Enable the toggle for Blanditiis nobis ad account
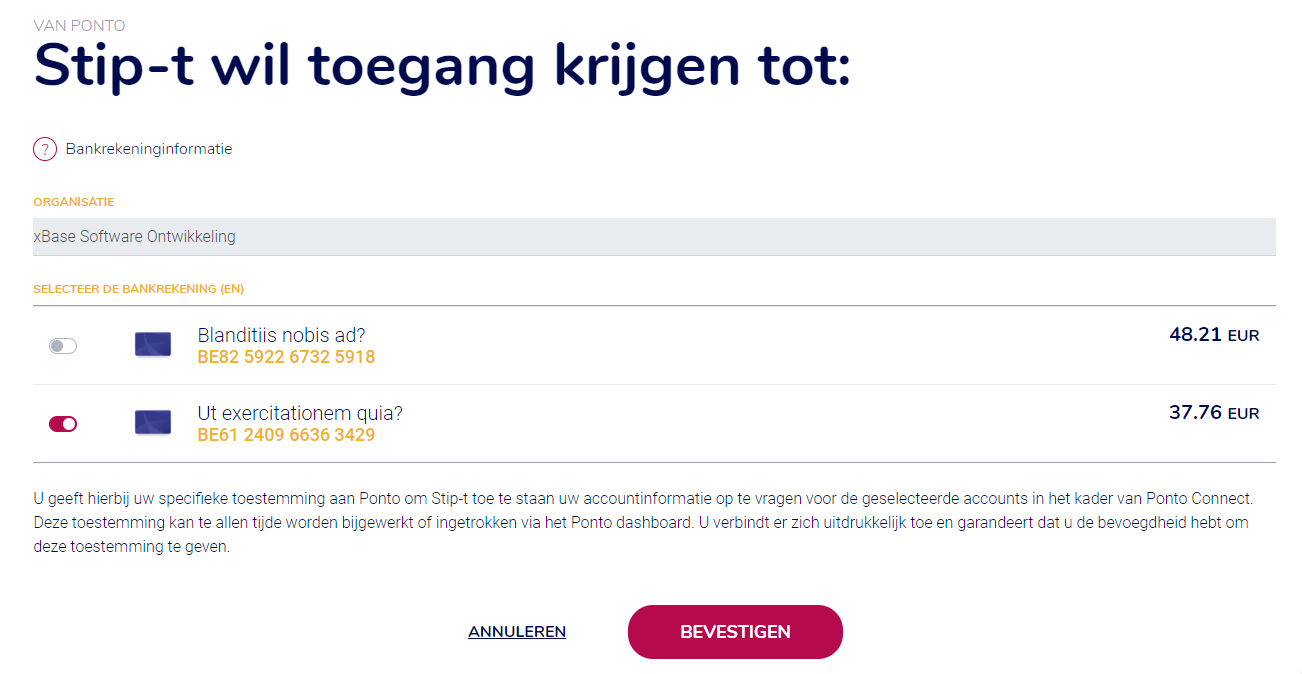 [x=63, y=344]
